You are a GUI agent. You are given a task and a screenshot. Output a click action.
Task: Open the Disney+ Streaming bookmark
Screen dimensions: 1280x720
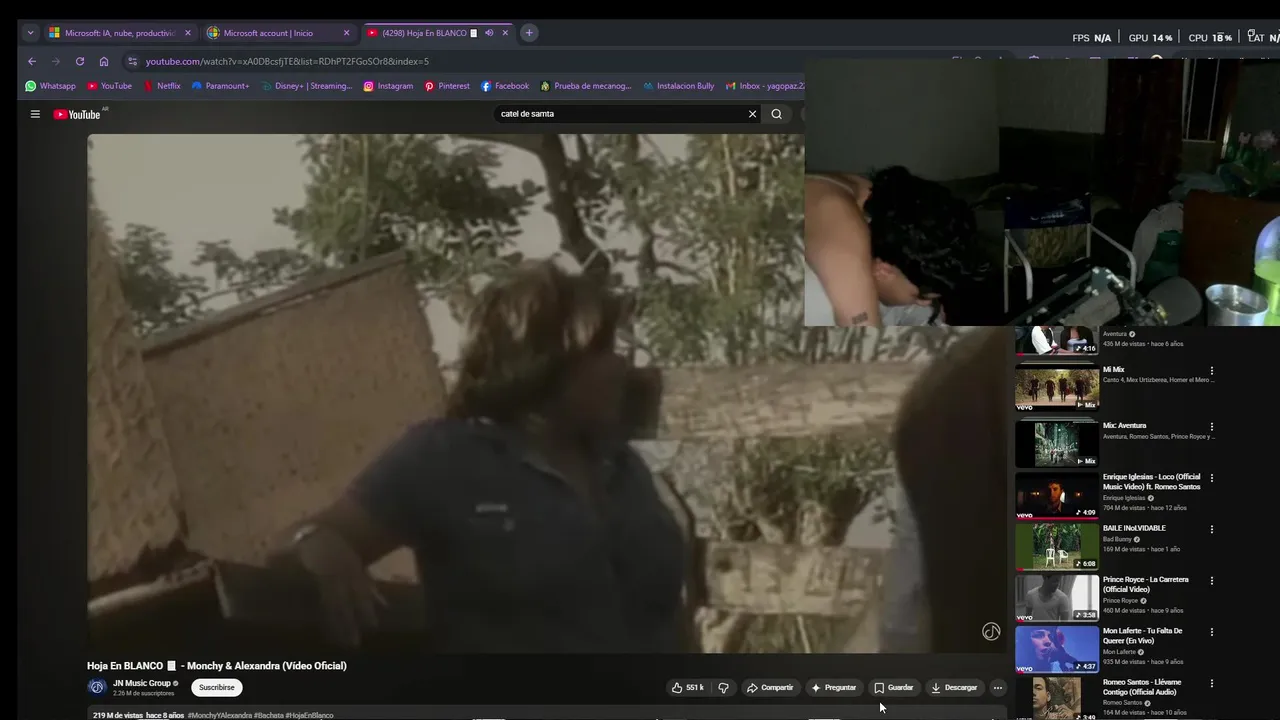pos(307,86)
